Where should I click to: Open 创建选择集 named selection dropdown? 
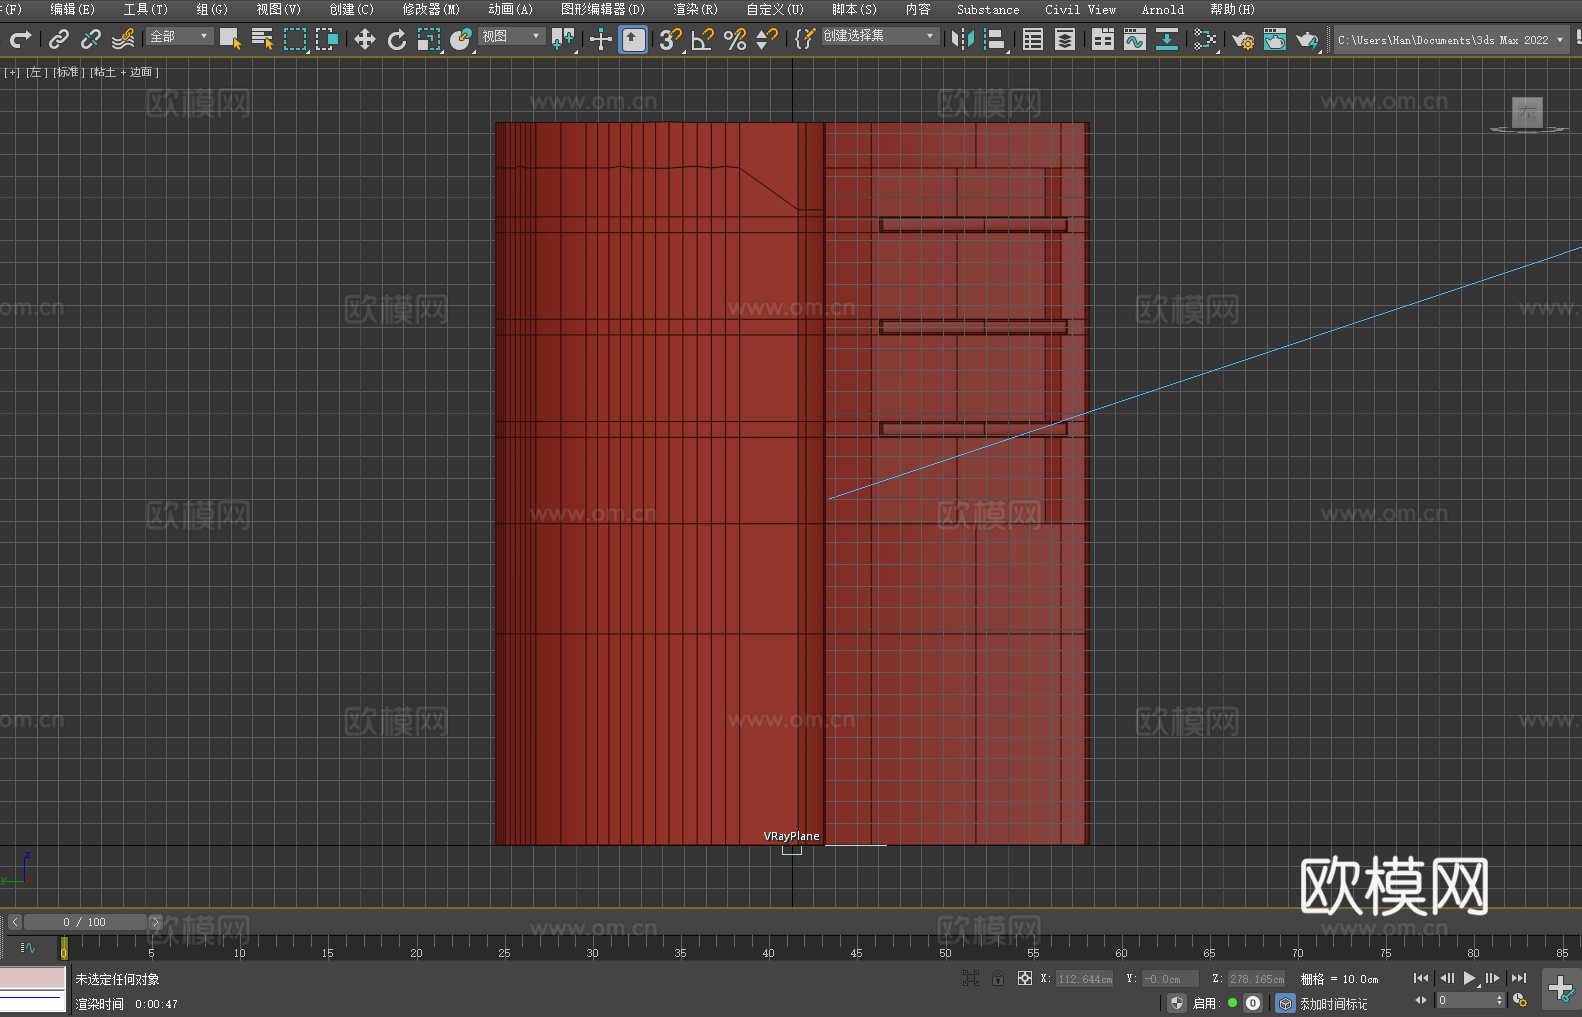click(x=880, y=36)
